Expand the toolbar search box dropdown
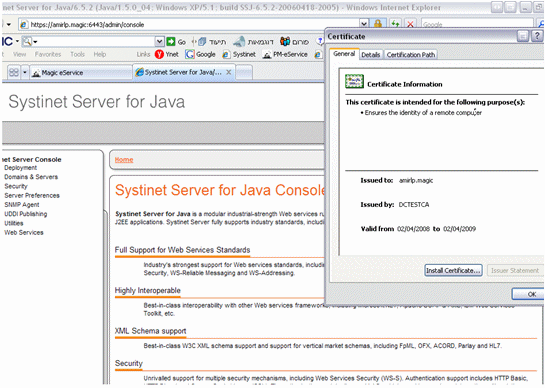This screenshot has height=388, width=545. tap(159, 42)
